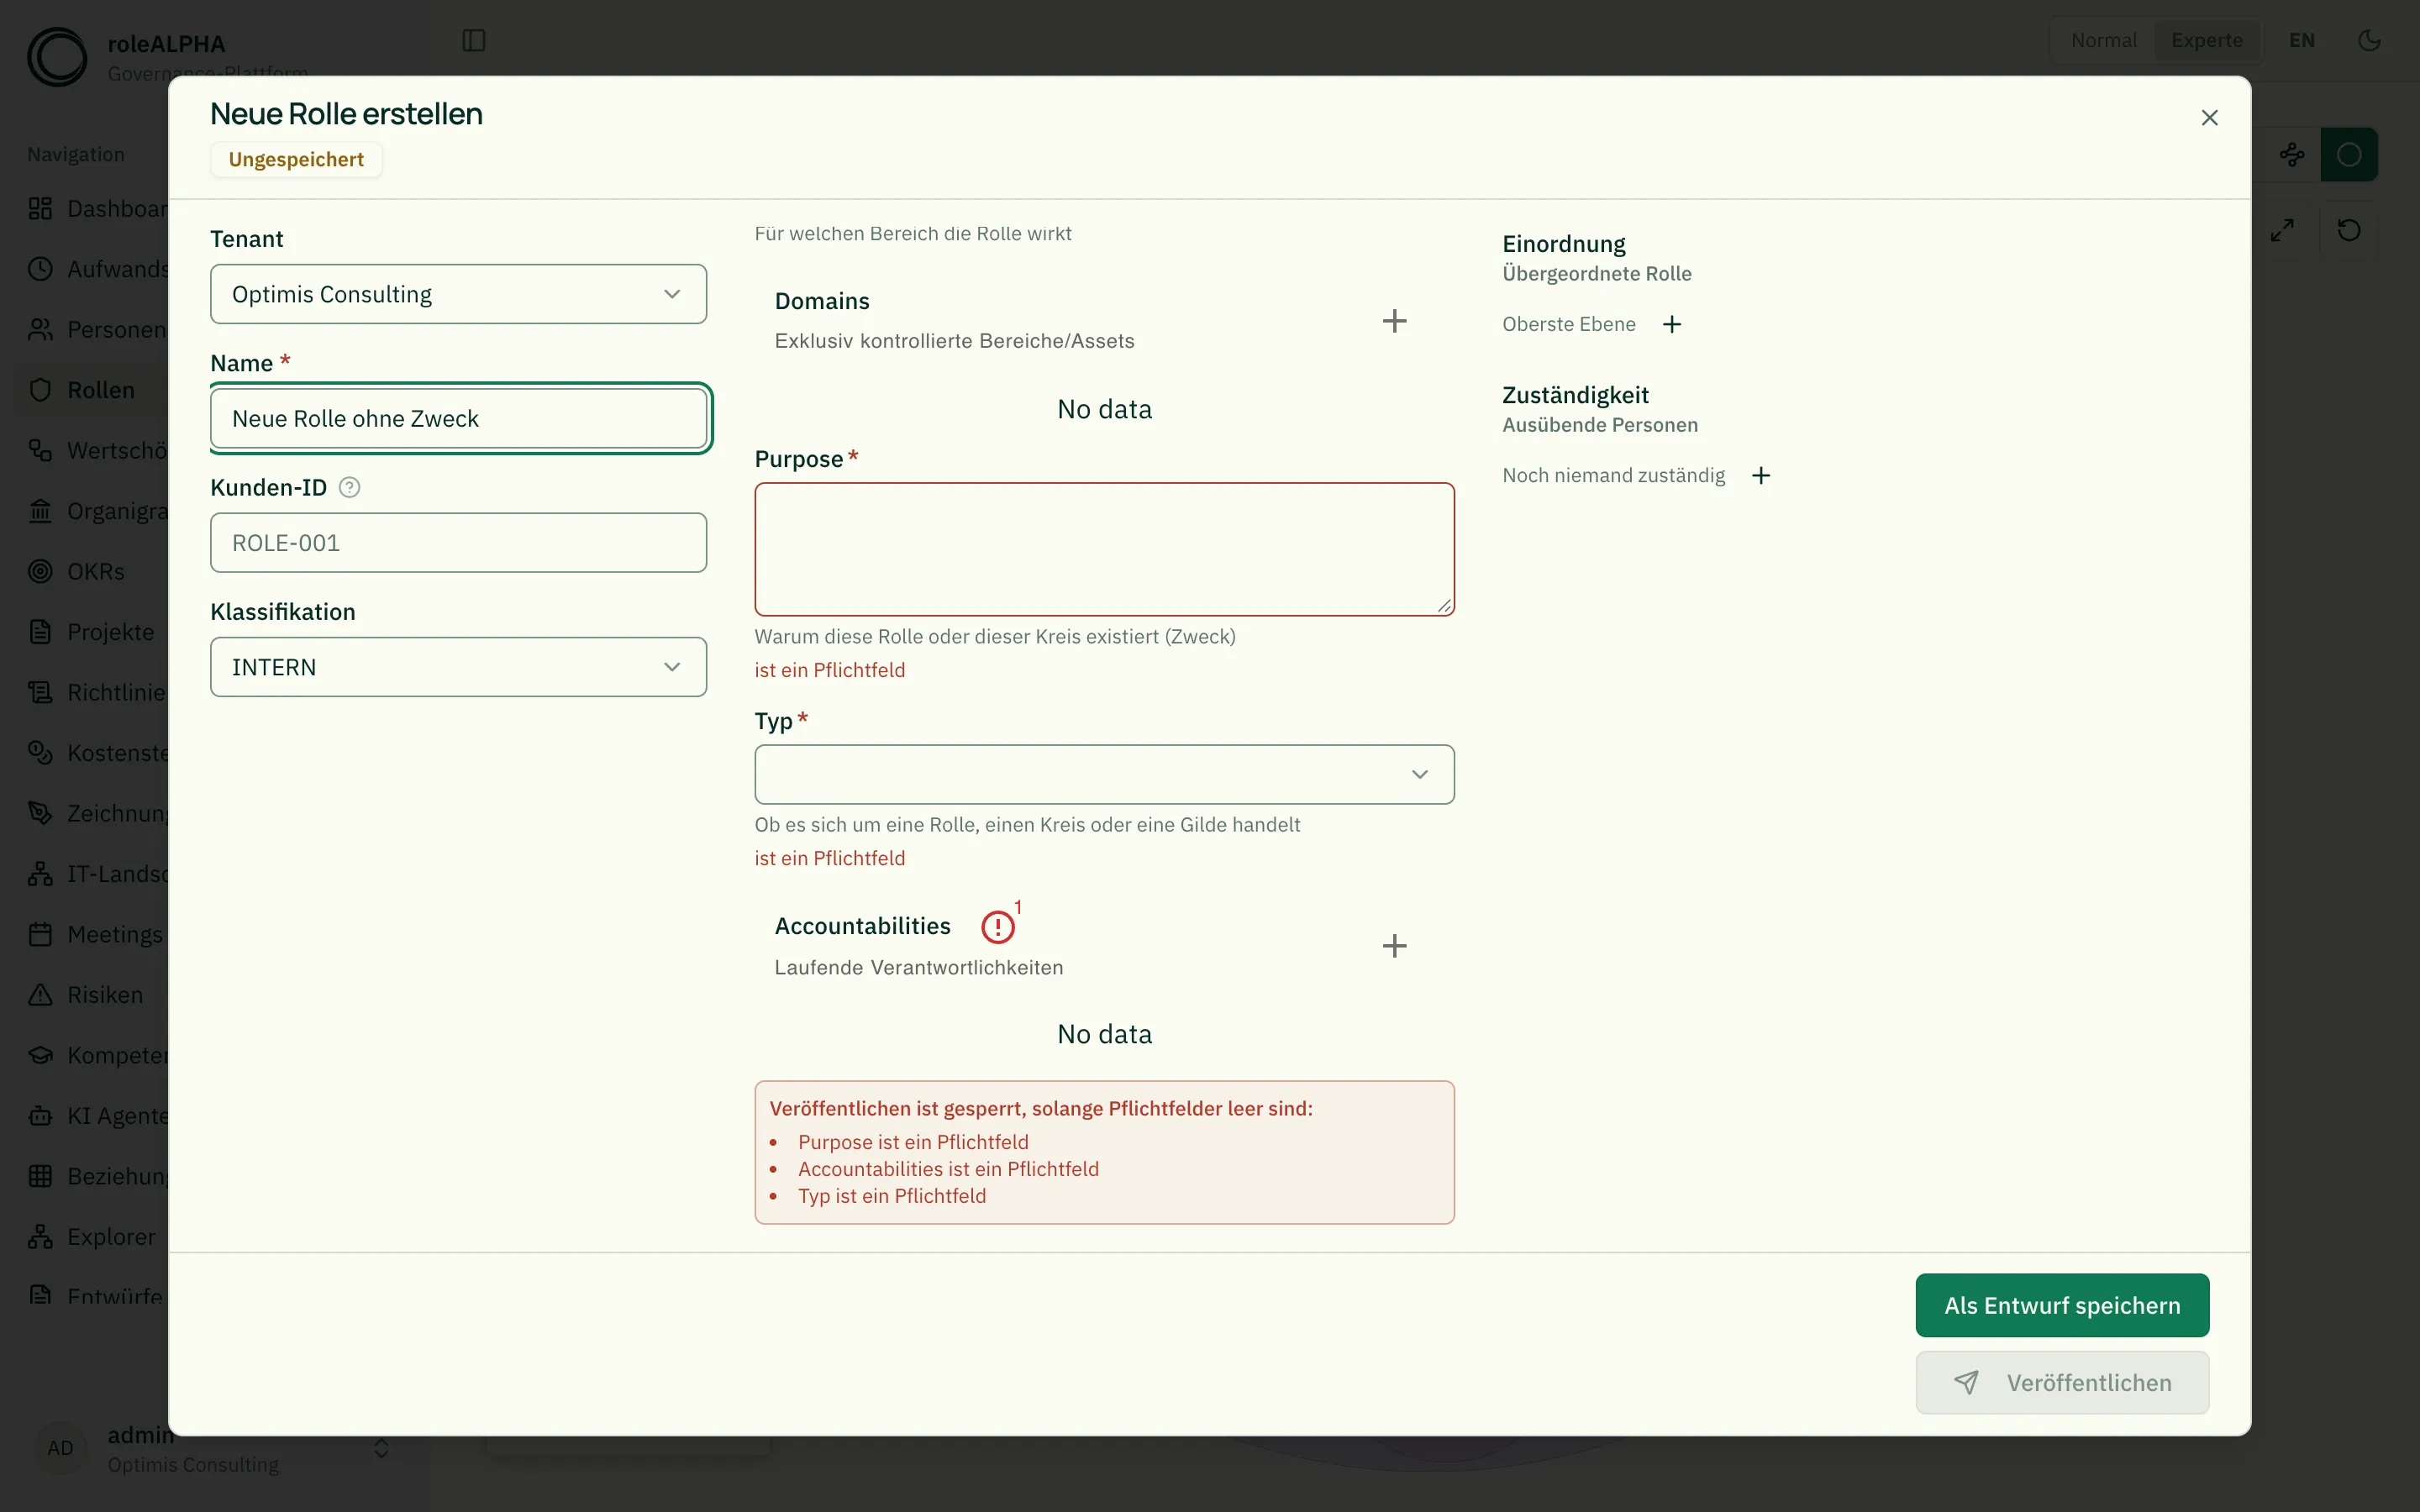Toggle the sidebar panel icon in header
This screenshot has width=2420, height=1512.
click(474, 41)
